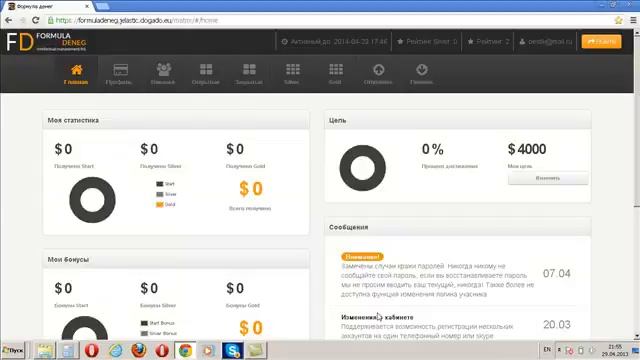640x360 pixels.
Task: Open the upload arrow circle tab
Action: pyautogui.click(x=378, y=74)
